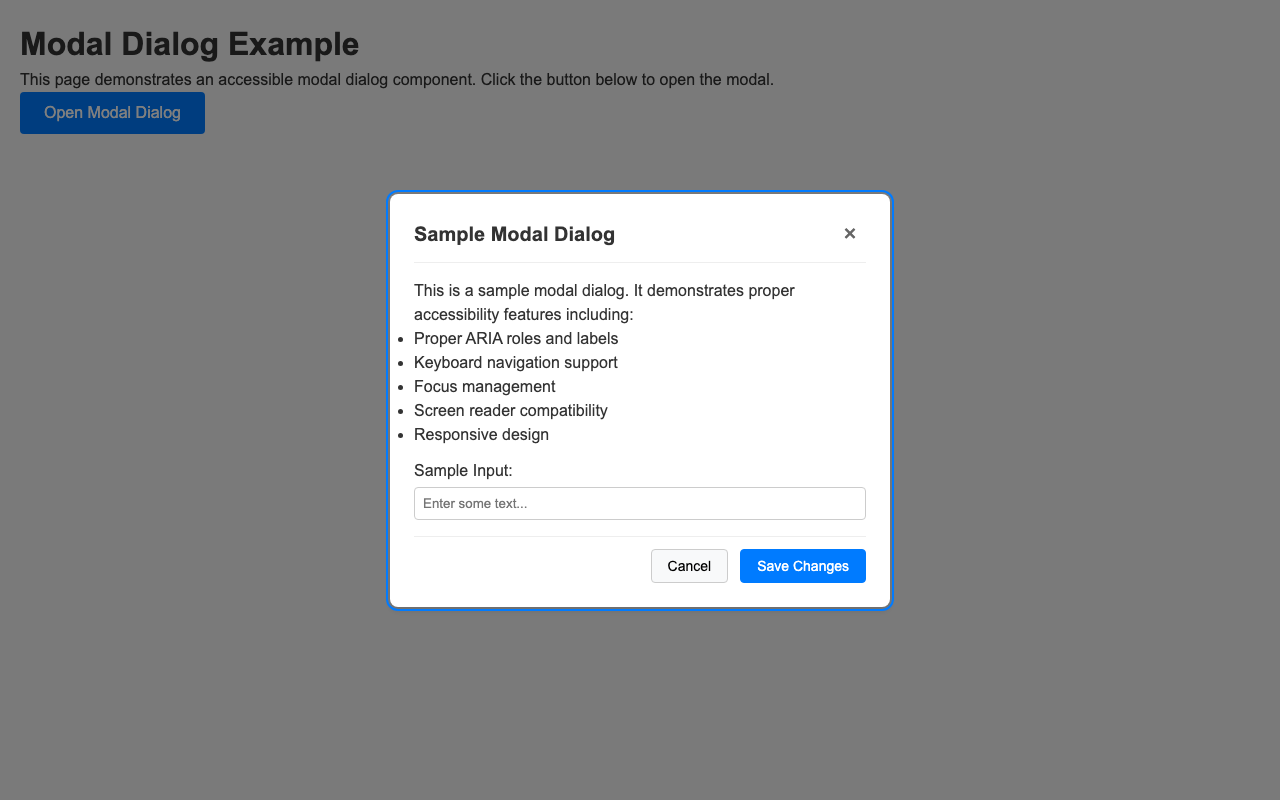Click the Open Modal Dialog button
Screen dimensions: 1280x800
pos(112,112)
